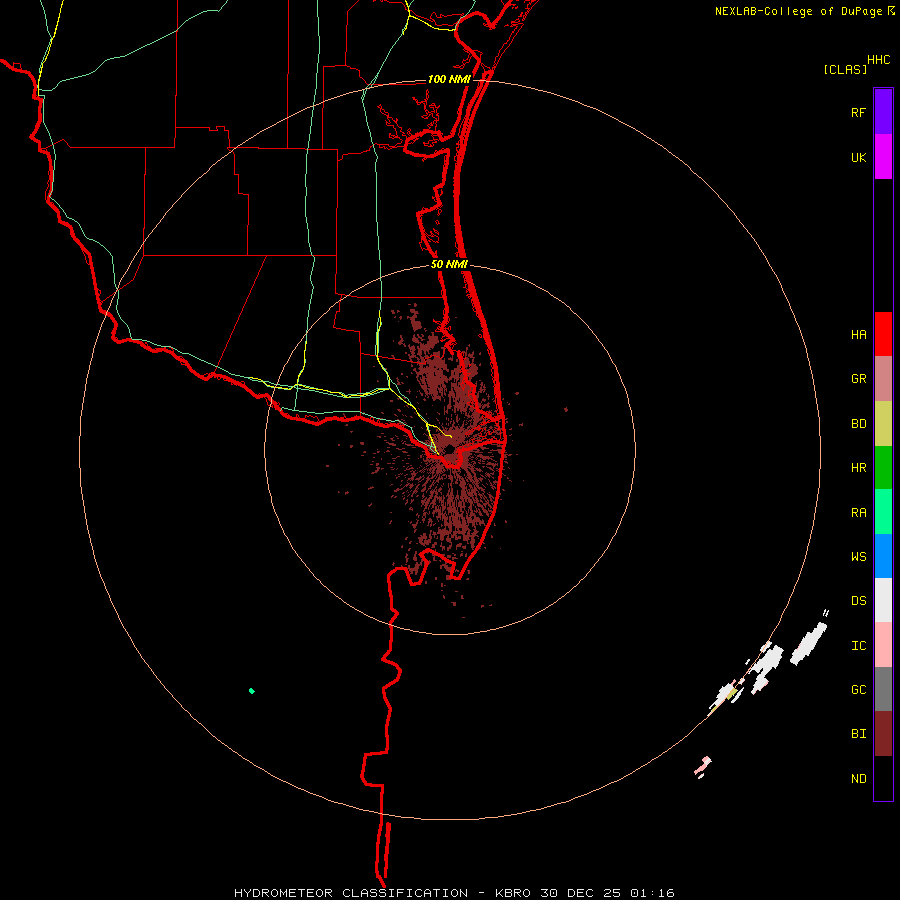The image size is (900, 900).
Task: Click the DS legend label
Action: 858,600
